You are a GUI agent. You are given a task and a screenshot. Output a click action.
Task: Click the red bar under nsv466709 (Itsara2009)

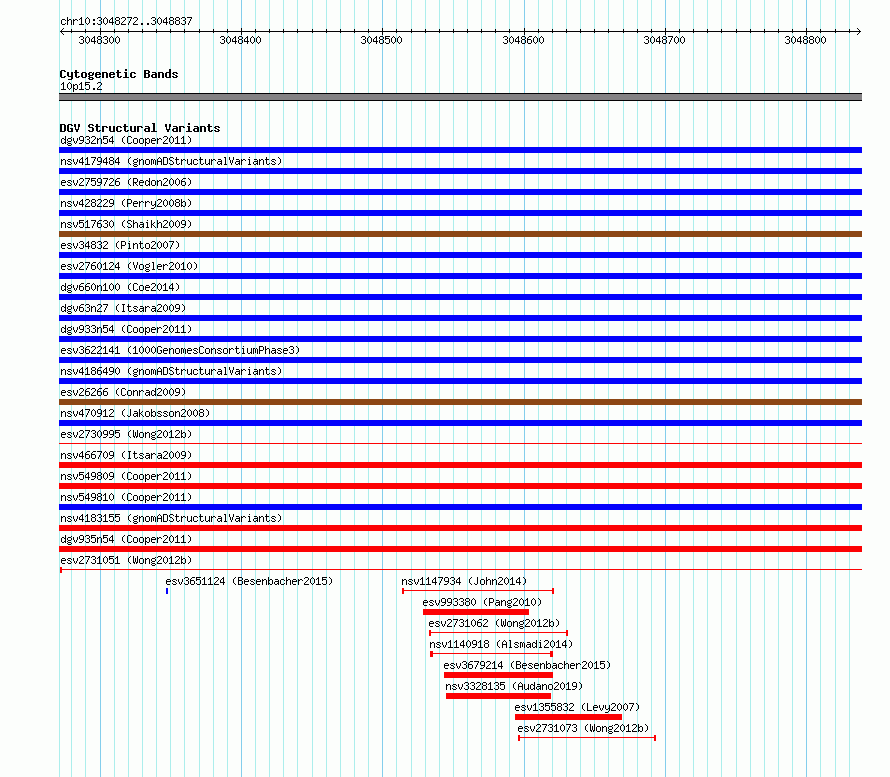pos(460,465)
